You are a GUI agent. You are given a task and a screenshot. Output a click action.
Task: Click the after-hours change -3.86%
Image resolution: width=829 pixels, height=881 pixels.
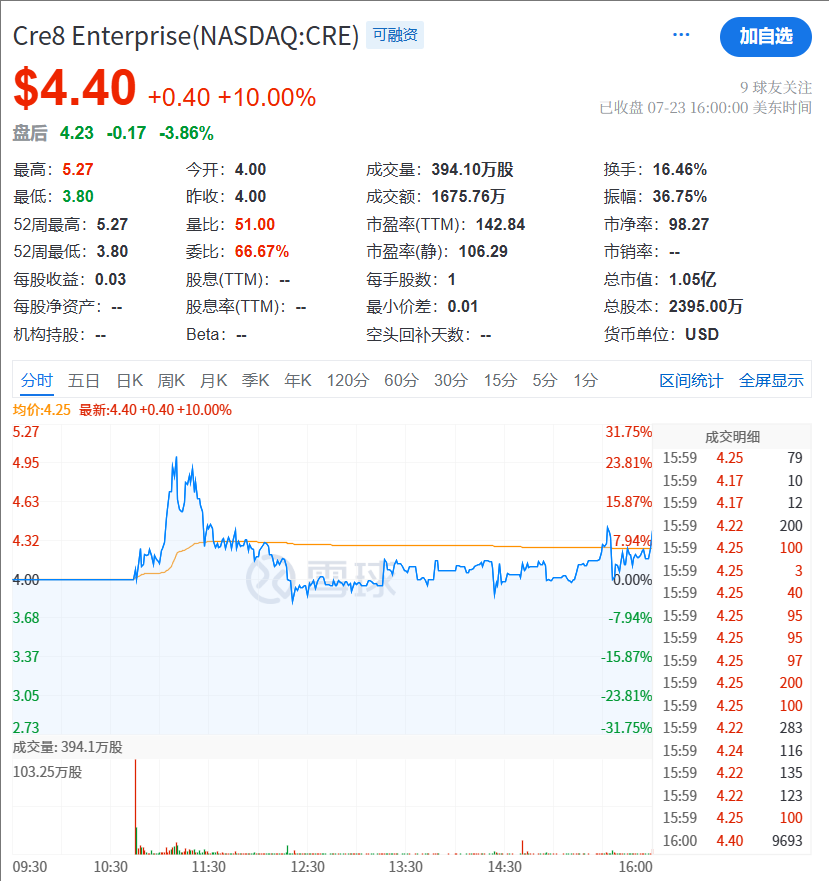pos(186,133)
